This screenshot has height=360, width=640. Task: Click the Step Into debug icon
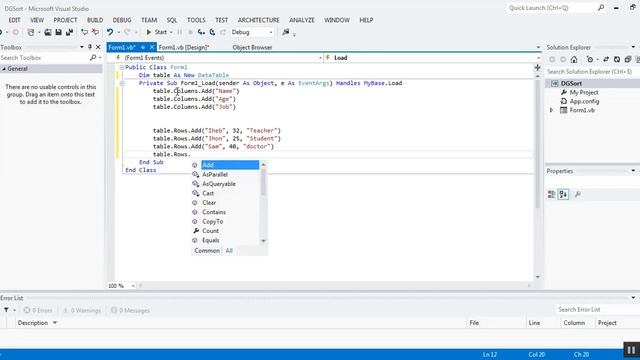pyautogui.click(x=201, y=32)
